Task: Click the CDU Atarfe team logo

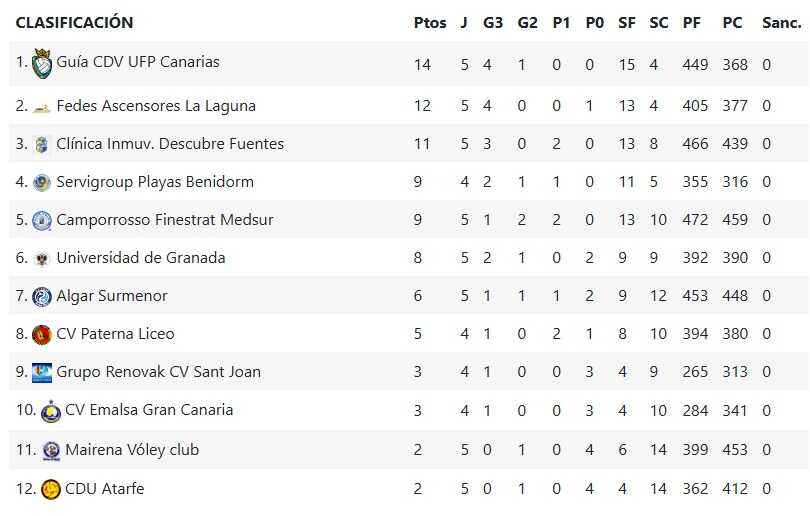Action: (x=51, y=489)
